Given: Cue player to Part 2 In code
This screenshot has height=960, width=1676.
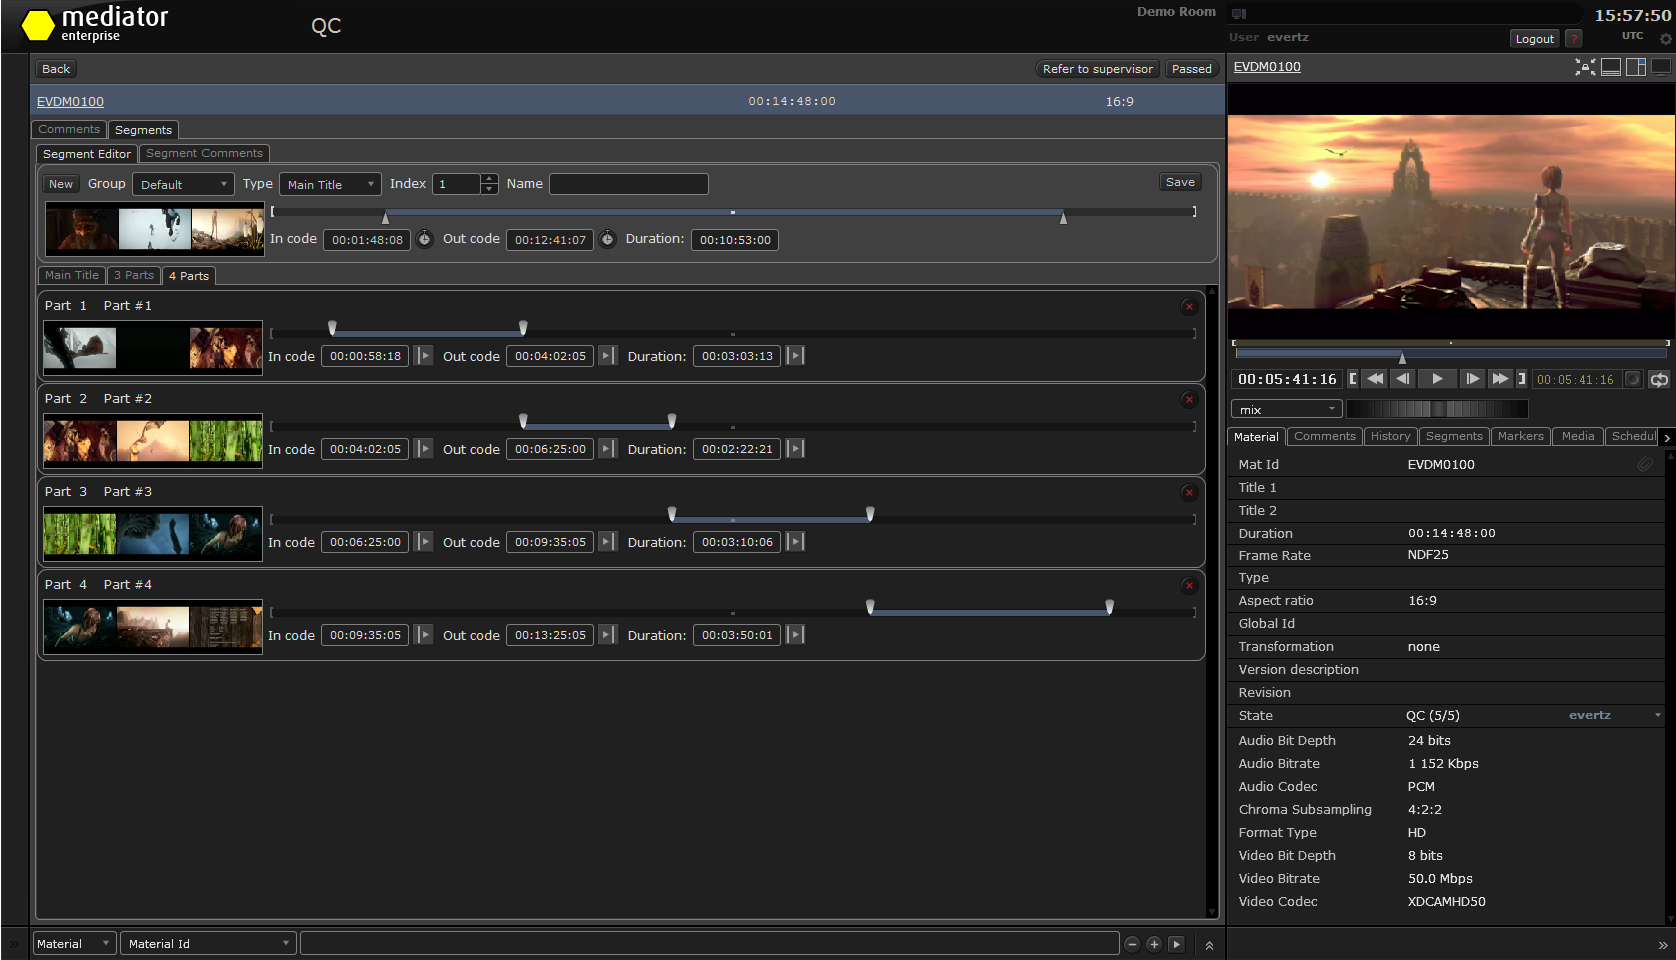Looking at the screenshot, I should click(x=424, y=449).
